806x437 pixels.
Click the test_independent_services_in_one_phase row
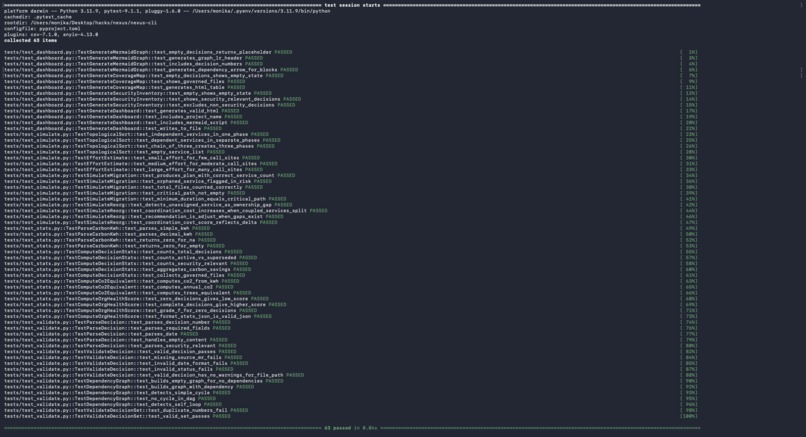136,134
